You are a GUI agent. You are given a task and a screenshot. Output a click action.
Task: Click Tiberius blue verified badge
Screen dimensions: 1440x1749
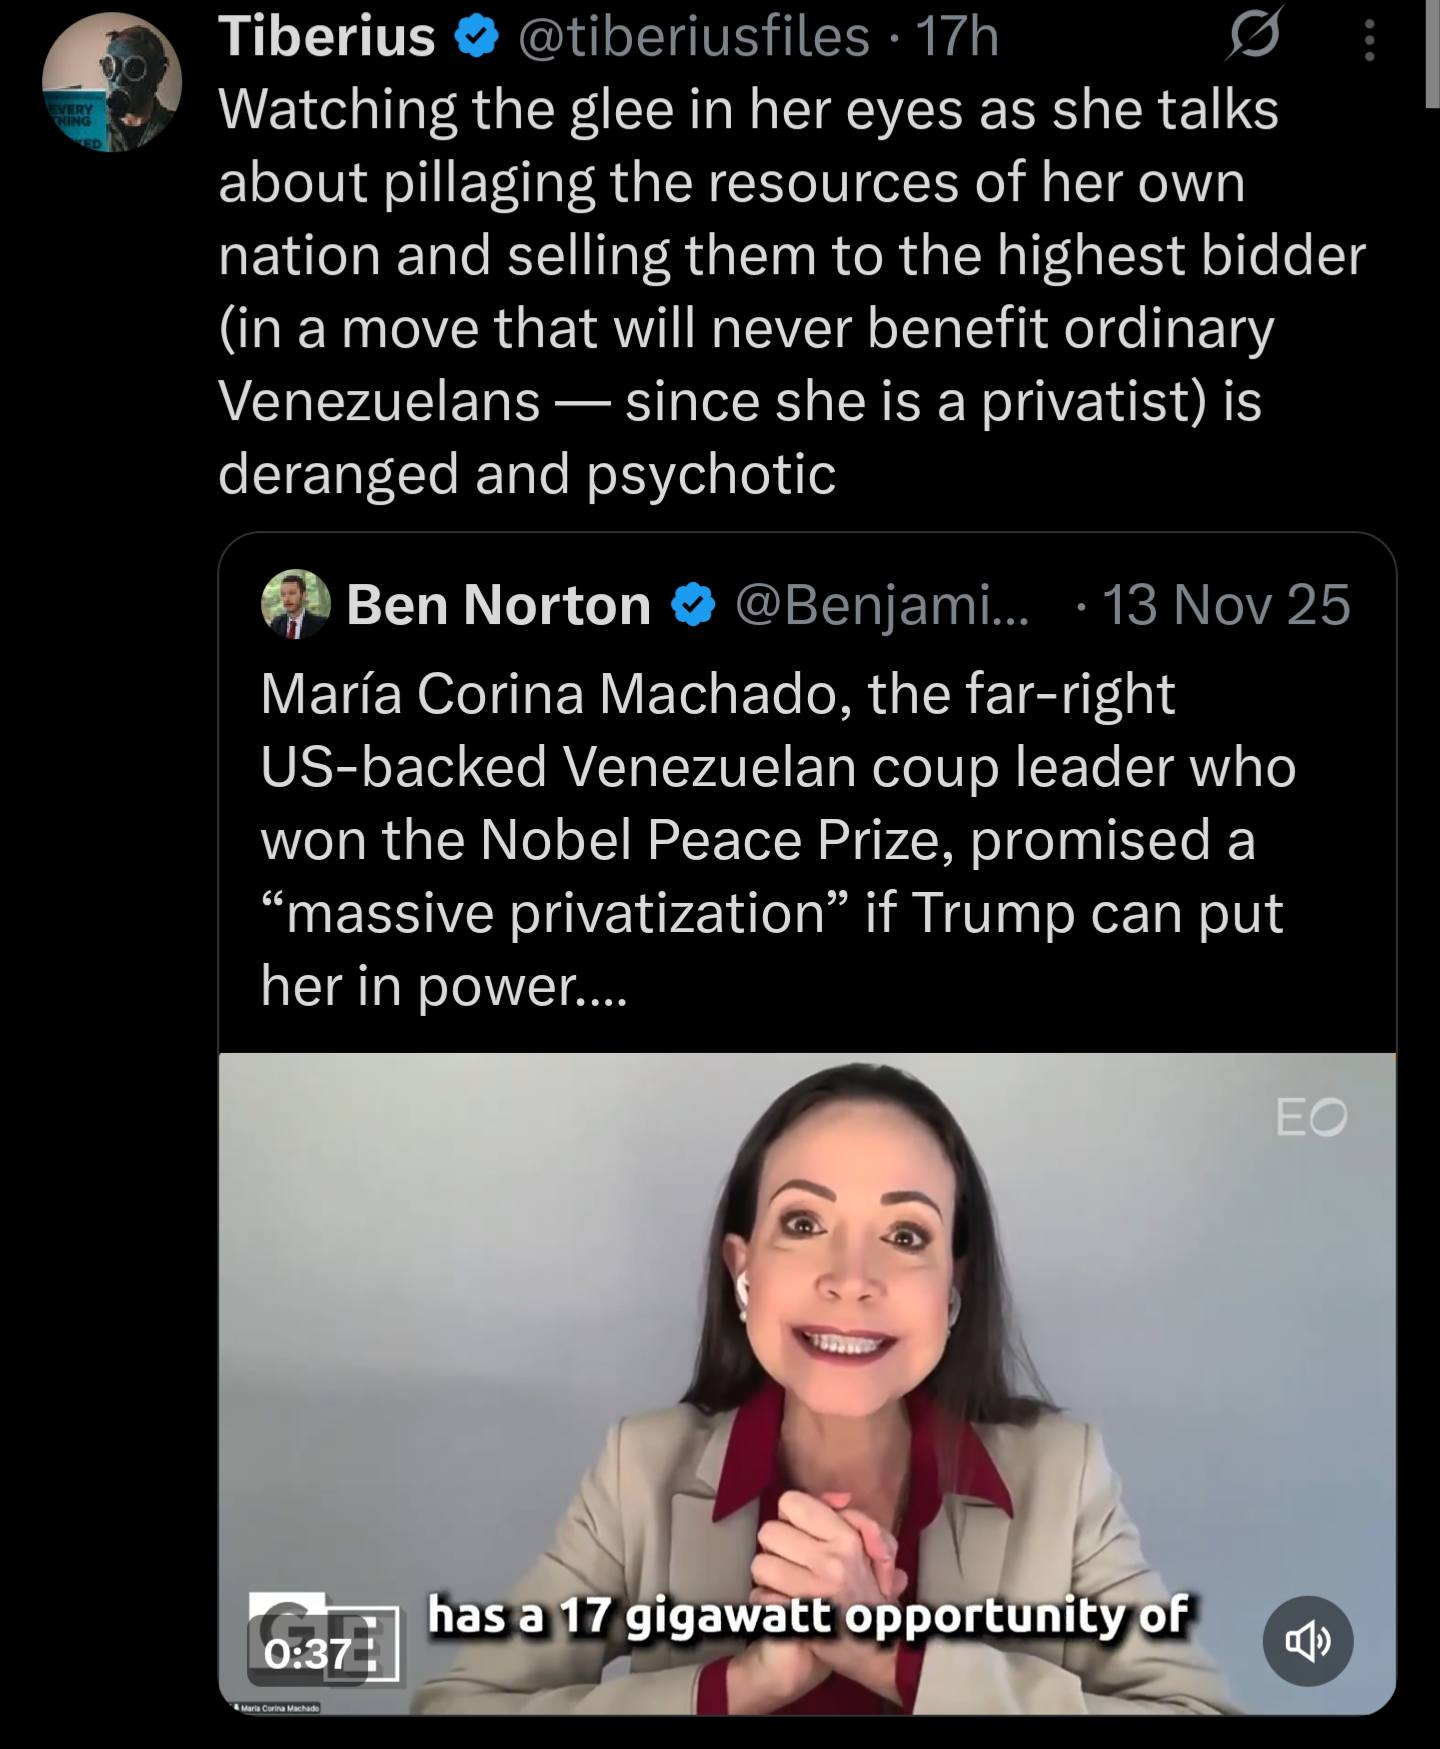tap(477, 38)
